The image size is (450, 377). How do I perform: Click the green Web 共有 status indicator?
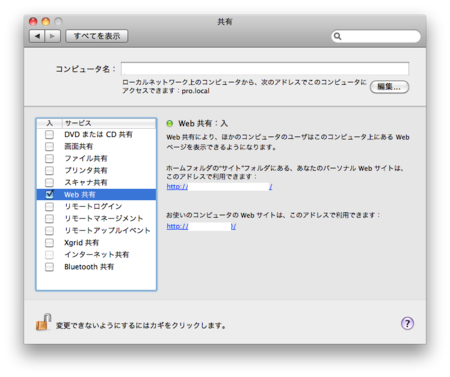[170, 123]
